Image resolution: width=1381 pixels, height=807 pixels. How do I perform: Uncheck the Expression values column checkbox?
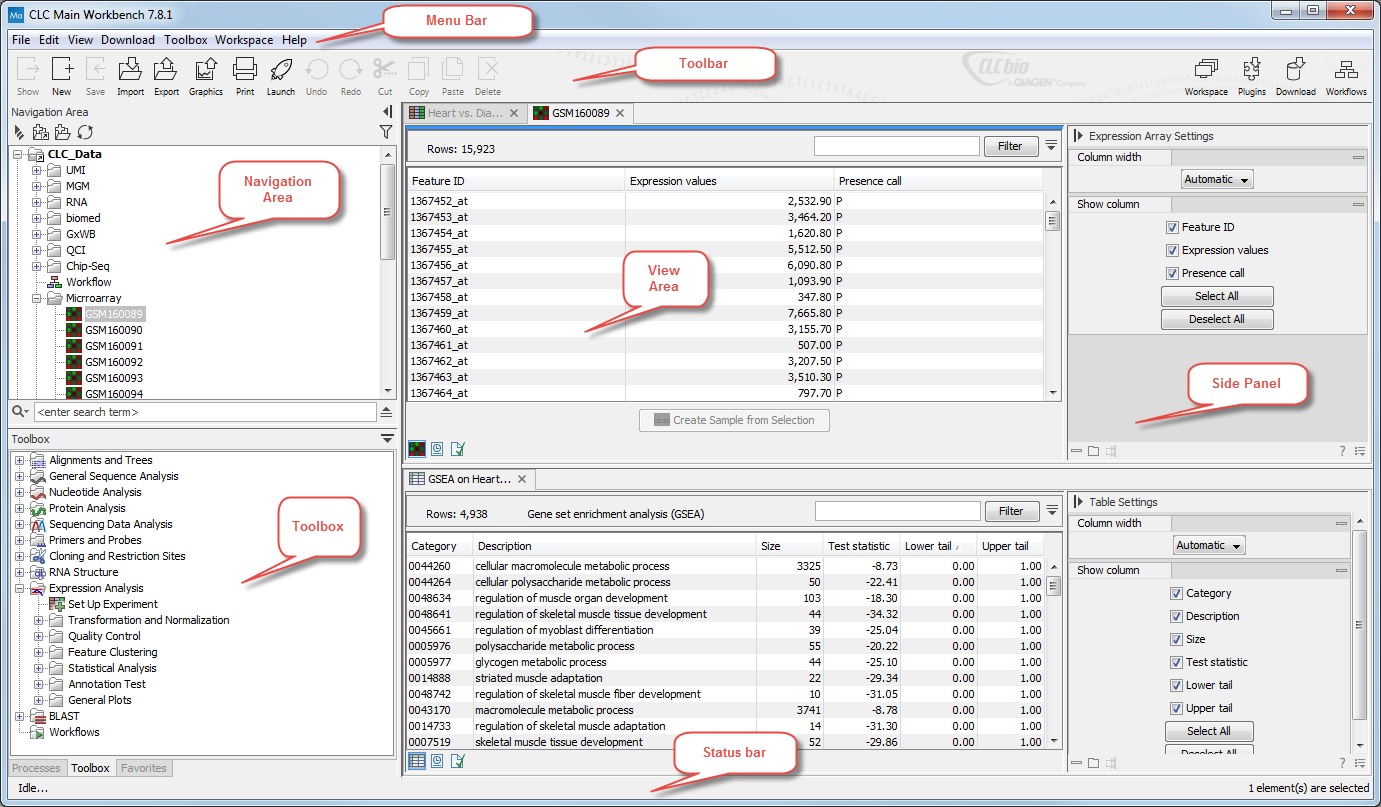(x=1173, y=250)
